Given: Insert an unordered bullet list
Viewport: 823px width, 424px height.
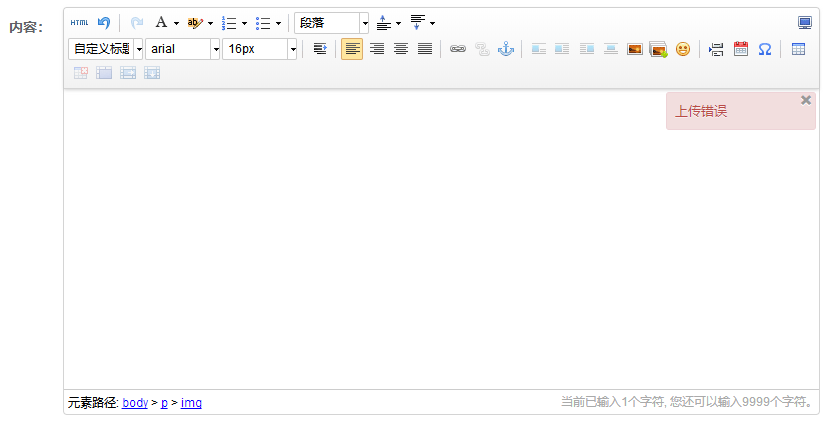Looking at the screenshot, I should tap(263, 23).
